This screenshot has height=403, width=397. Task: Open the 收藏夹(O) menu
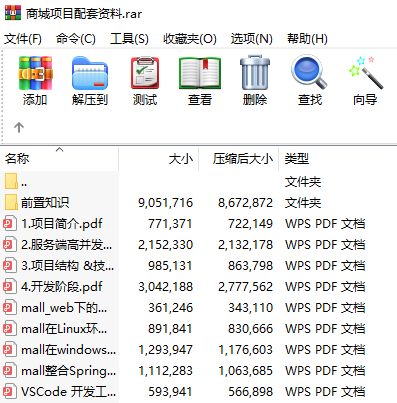pos(190,39)
